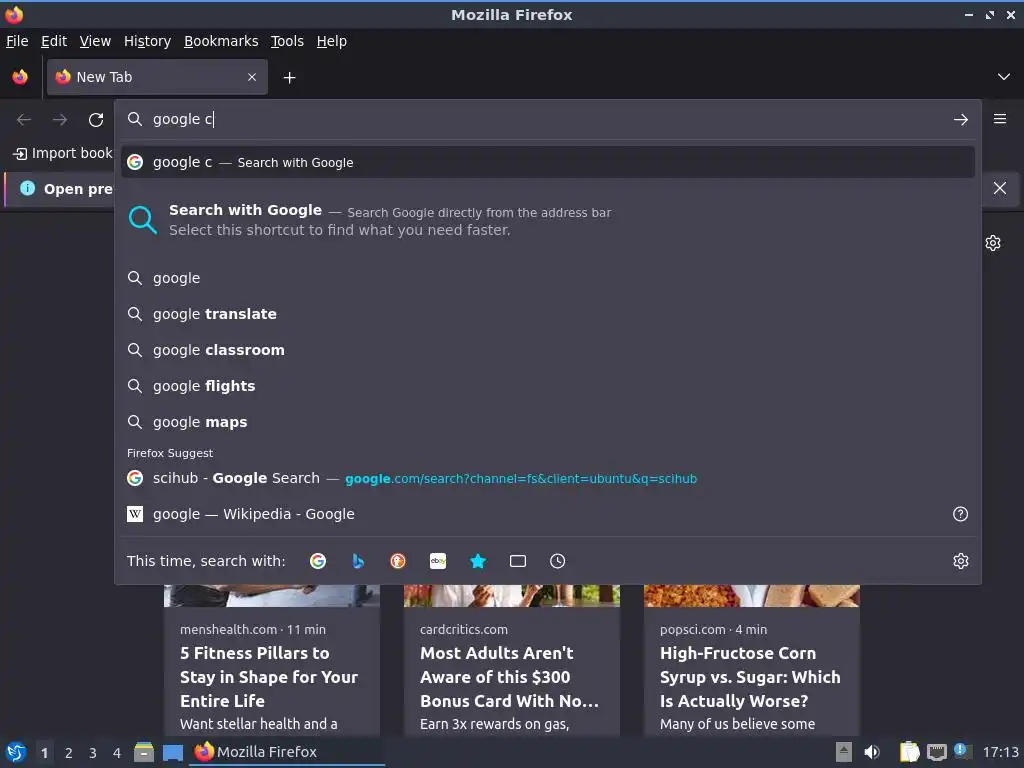Select 'google c — Search with Google' result
This screenshot has width=1024, height=768.
tap(548, 162)
